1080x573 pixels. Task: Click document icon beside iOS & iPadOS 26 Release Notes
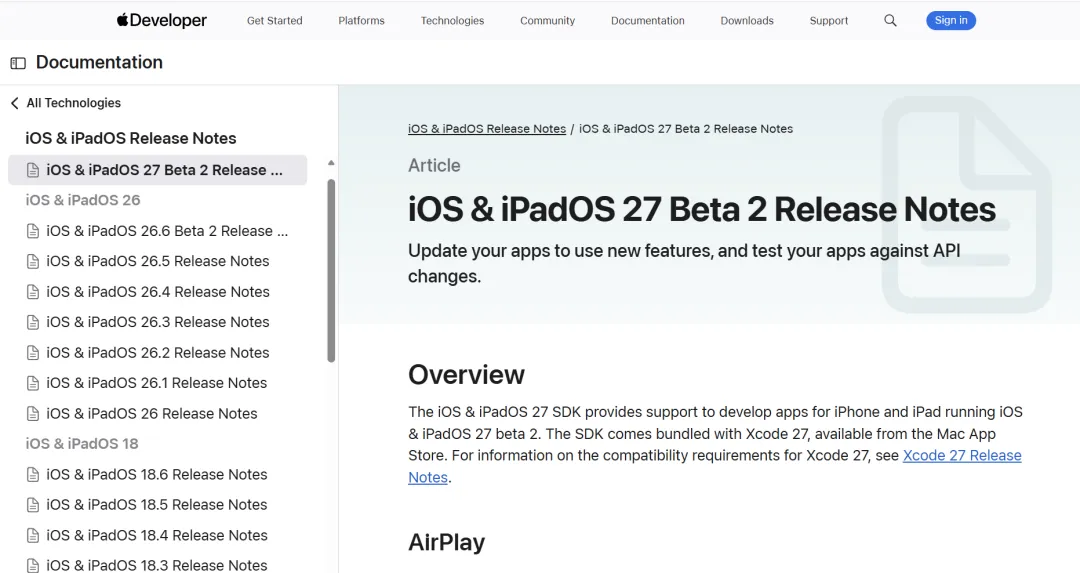pos(32,414)
